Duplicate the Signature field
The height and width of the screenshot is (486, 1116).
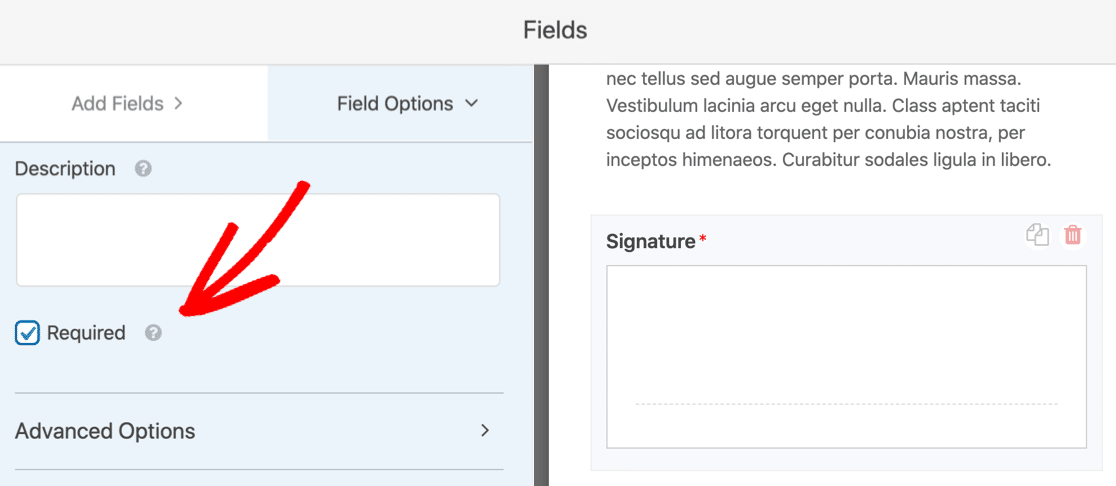pos(1038,235)
